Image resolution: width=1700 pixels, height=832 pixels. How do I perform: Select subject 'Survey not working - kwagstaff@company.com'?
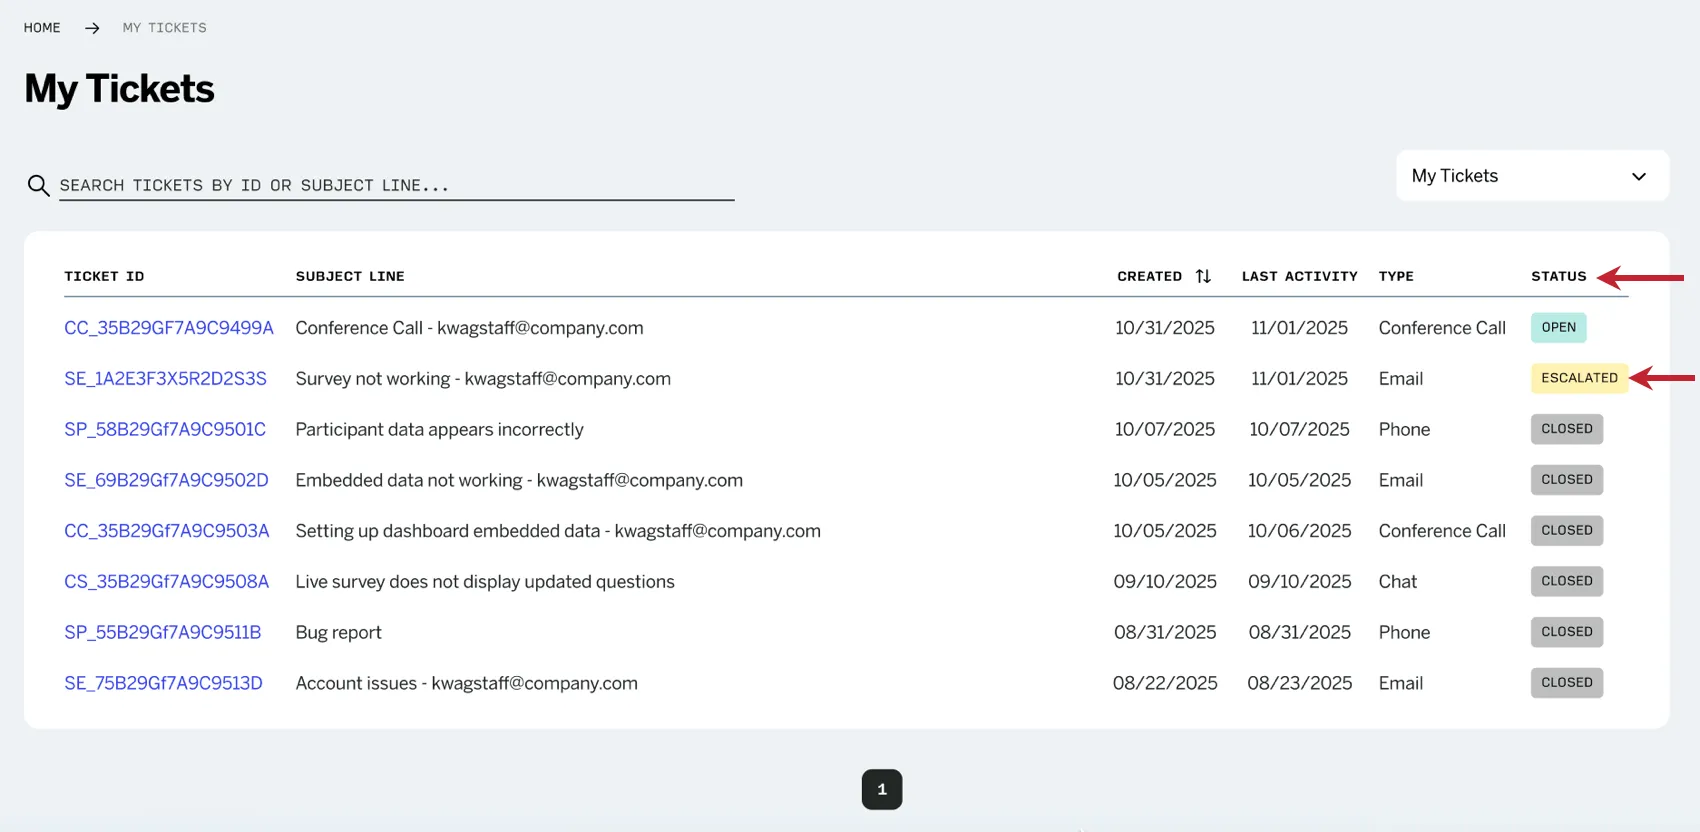coord(483,379)
